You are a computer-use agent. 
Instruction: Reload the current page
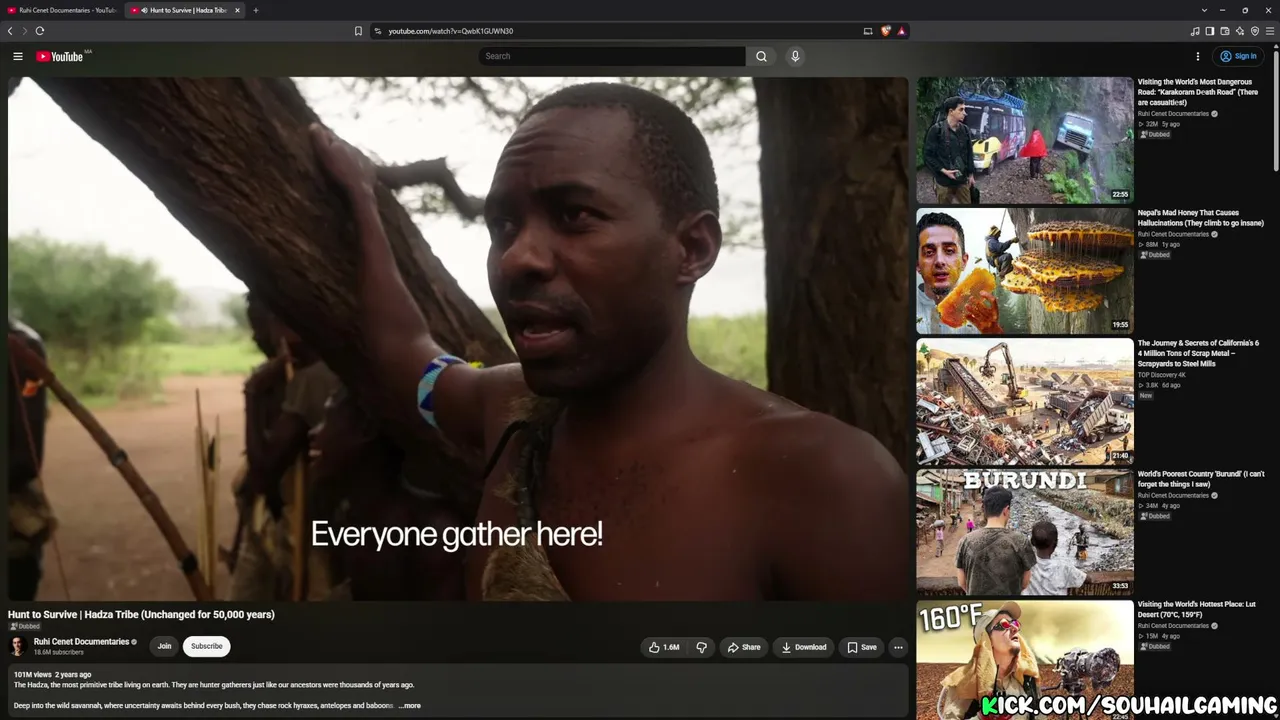pyautogui.click(x=40, y=31)
